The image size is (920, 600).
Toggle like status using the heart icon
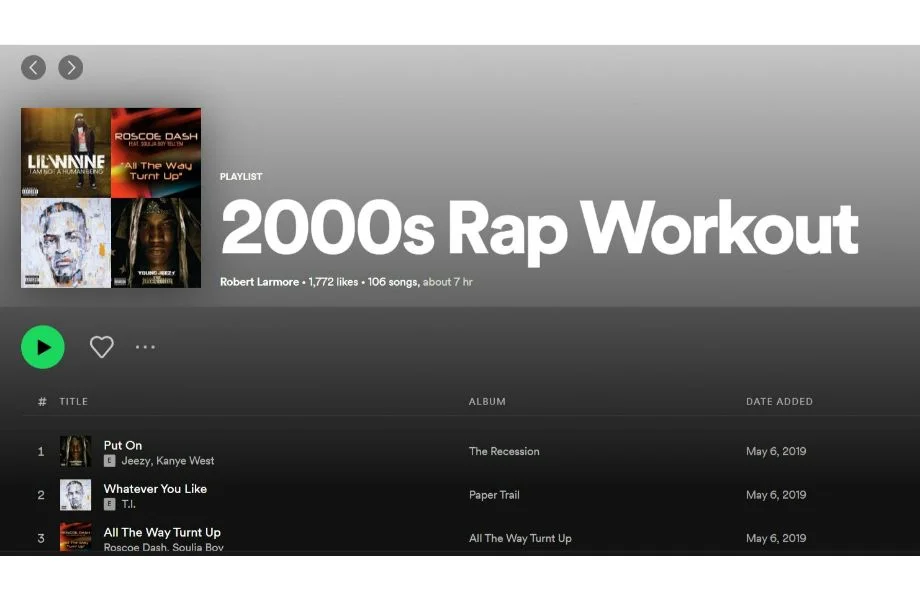point(102,346)
